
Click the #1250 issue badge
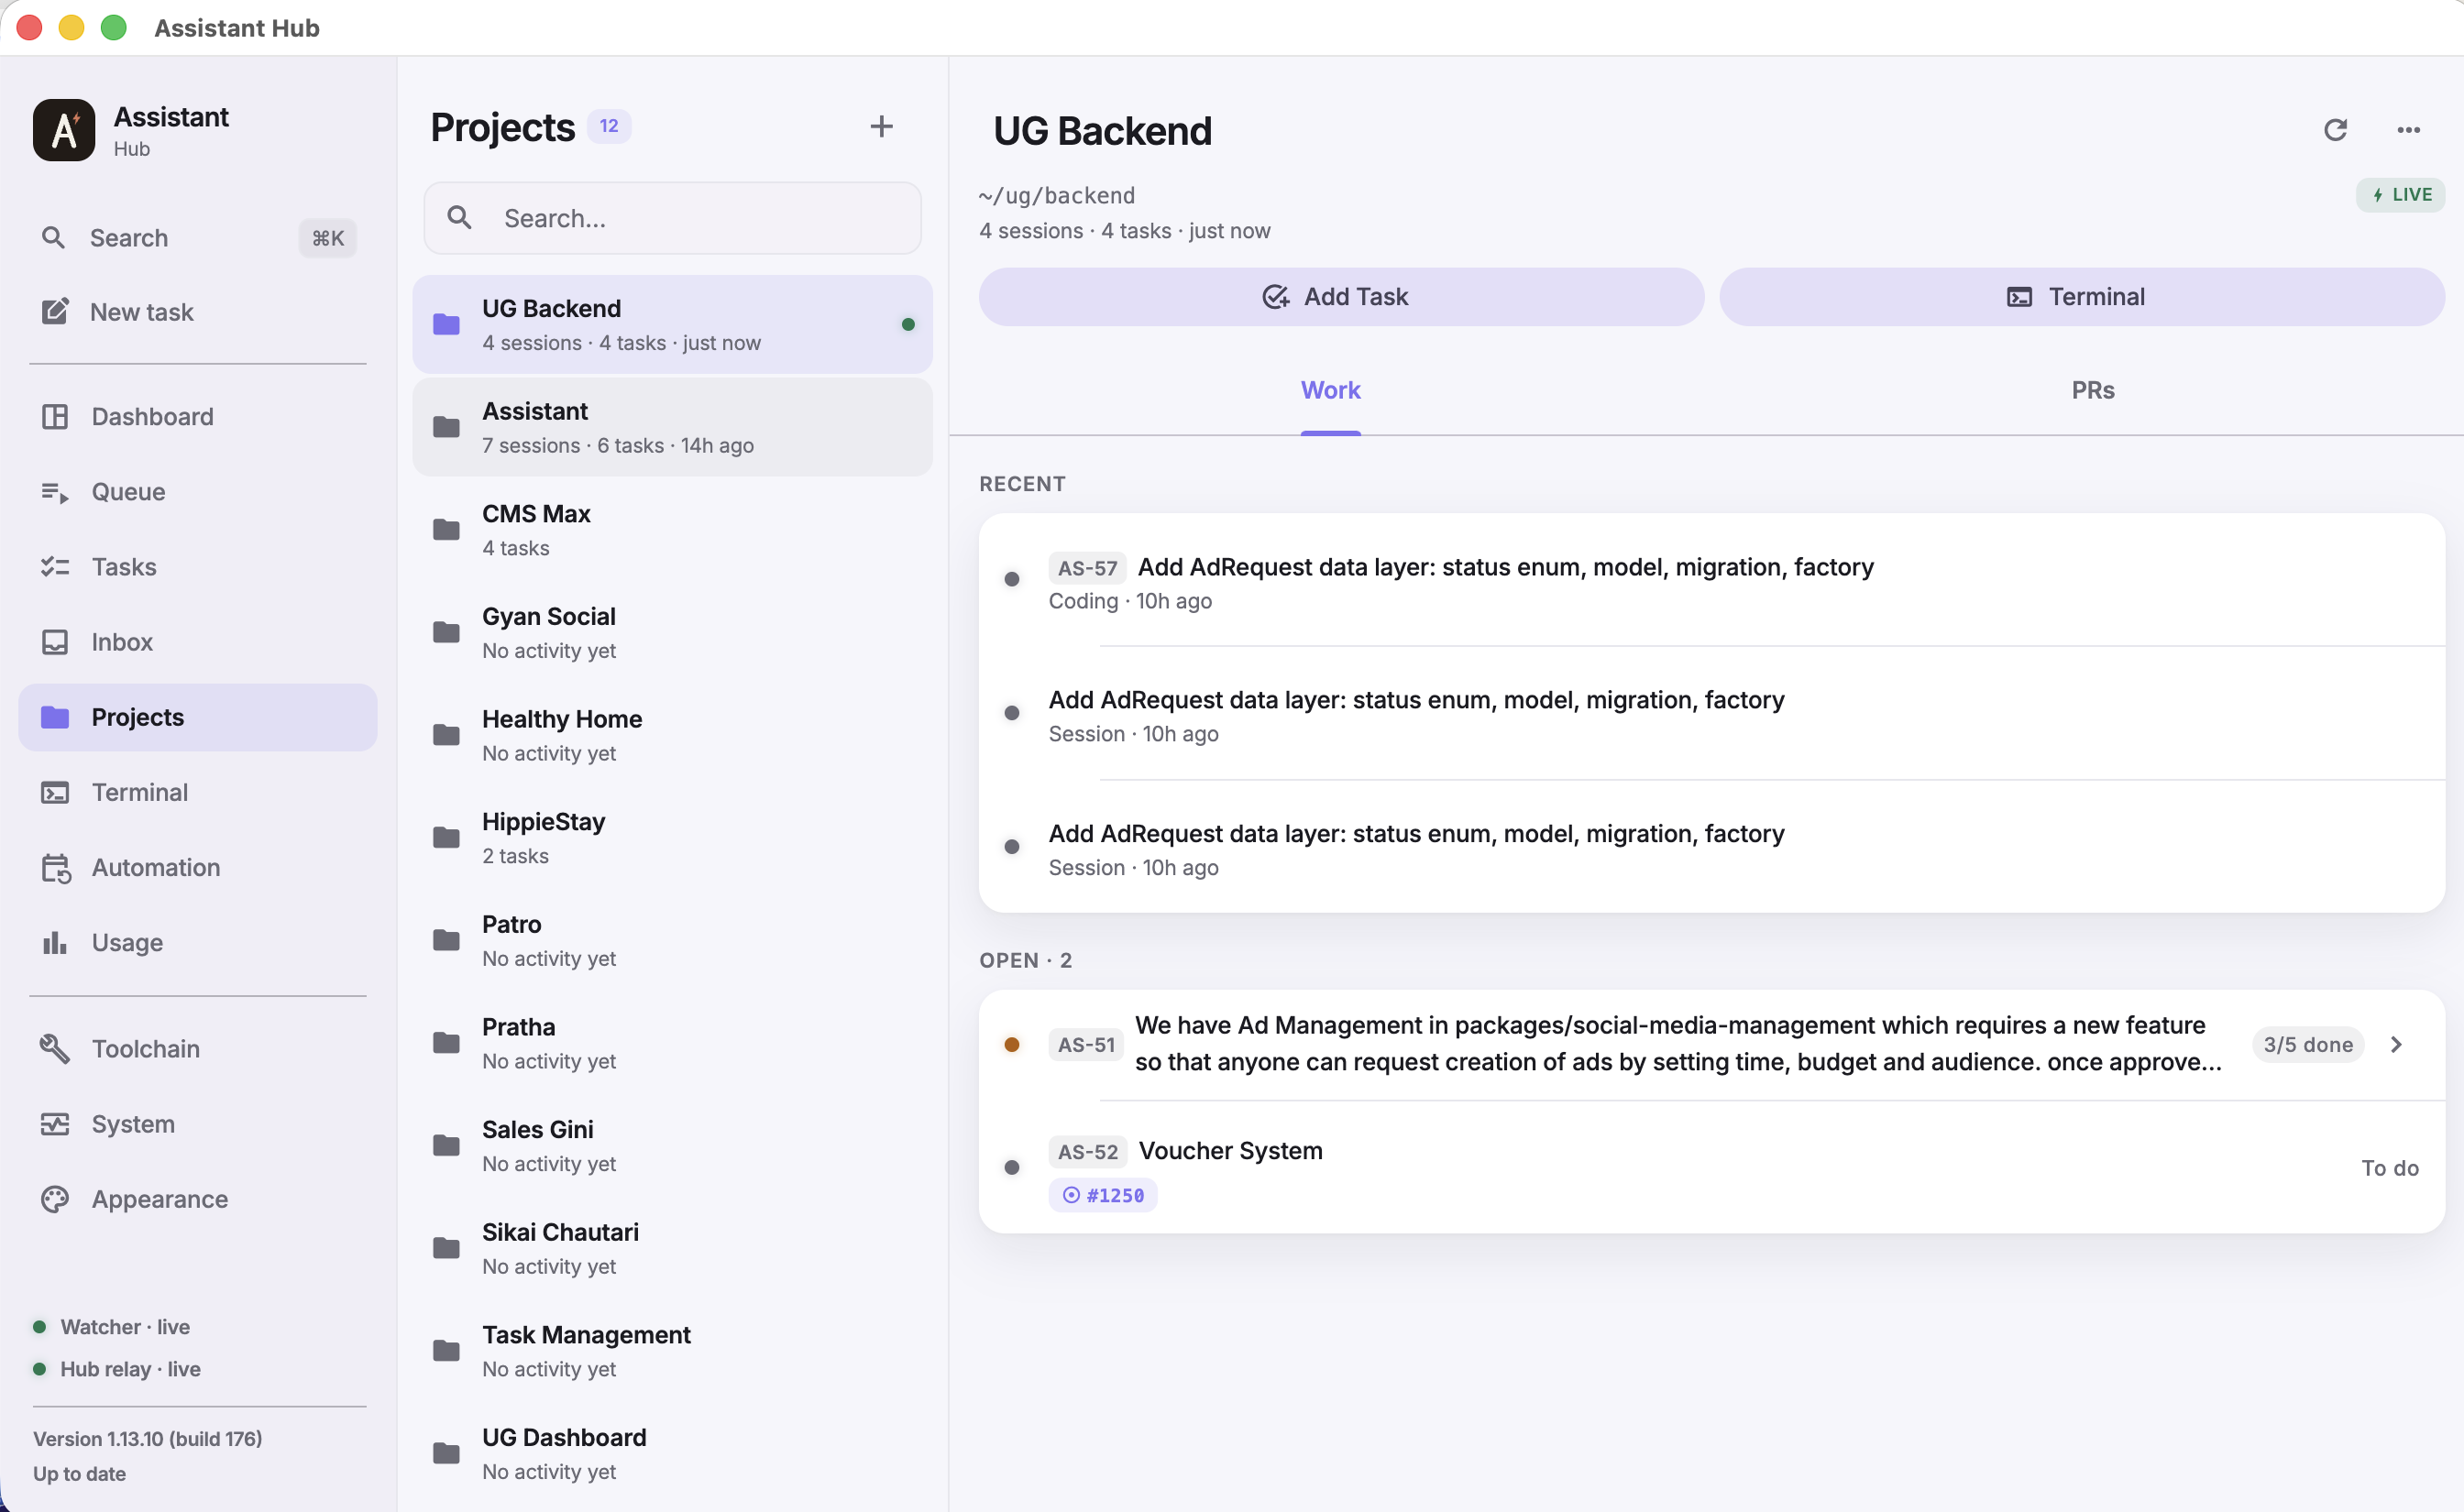1103,1195
